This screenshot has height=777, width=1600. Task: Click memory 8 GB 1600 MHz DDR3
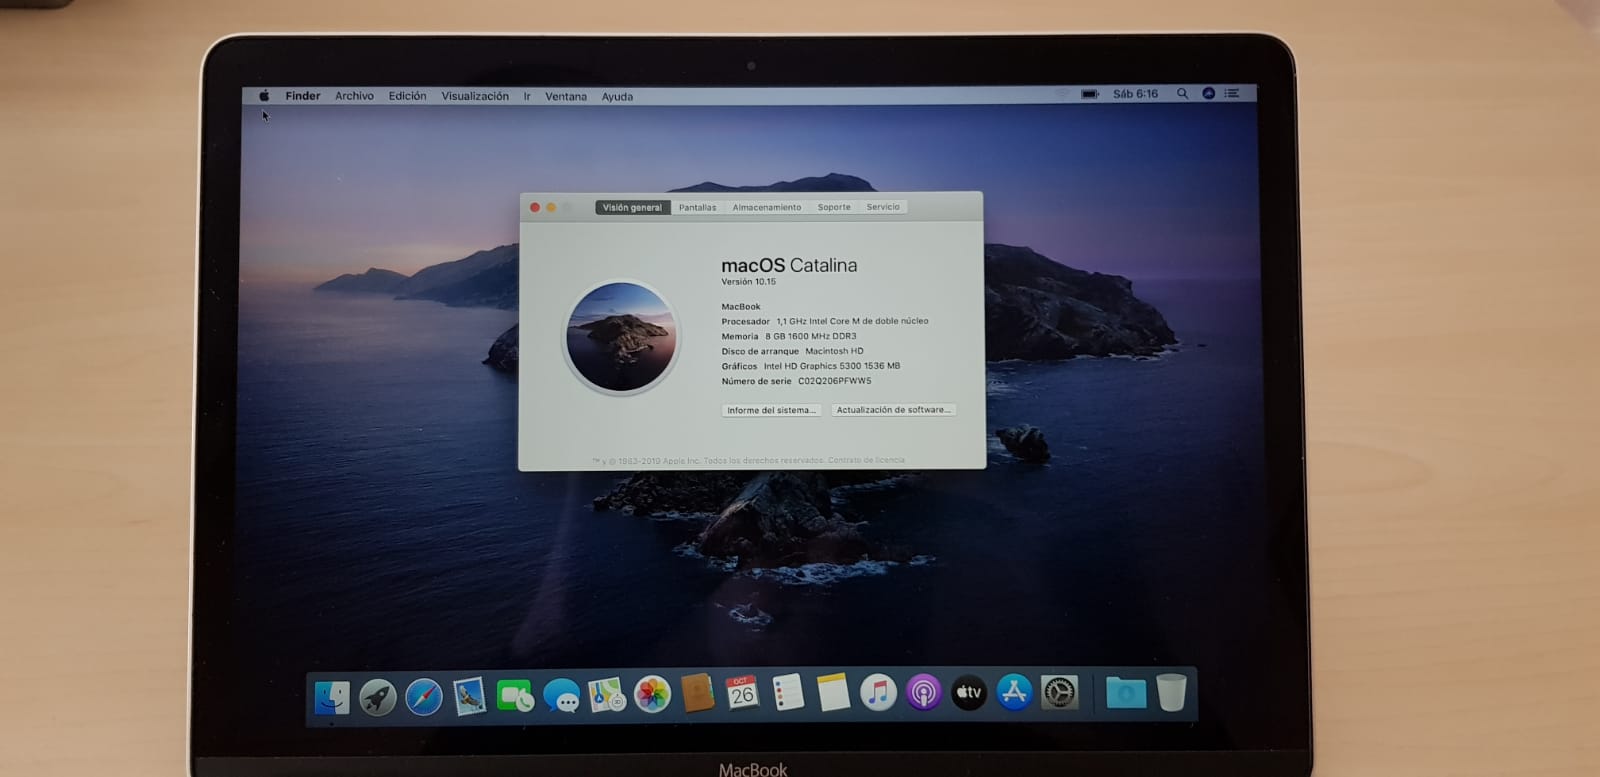810,336
